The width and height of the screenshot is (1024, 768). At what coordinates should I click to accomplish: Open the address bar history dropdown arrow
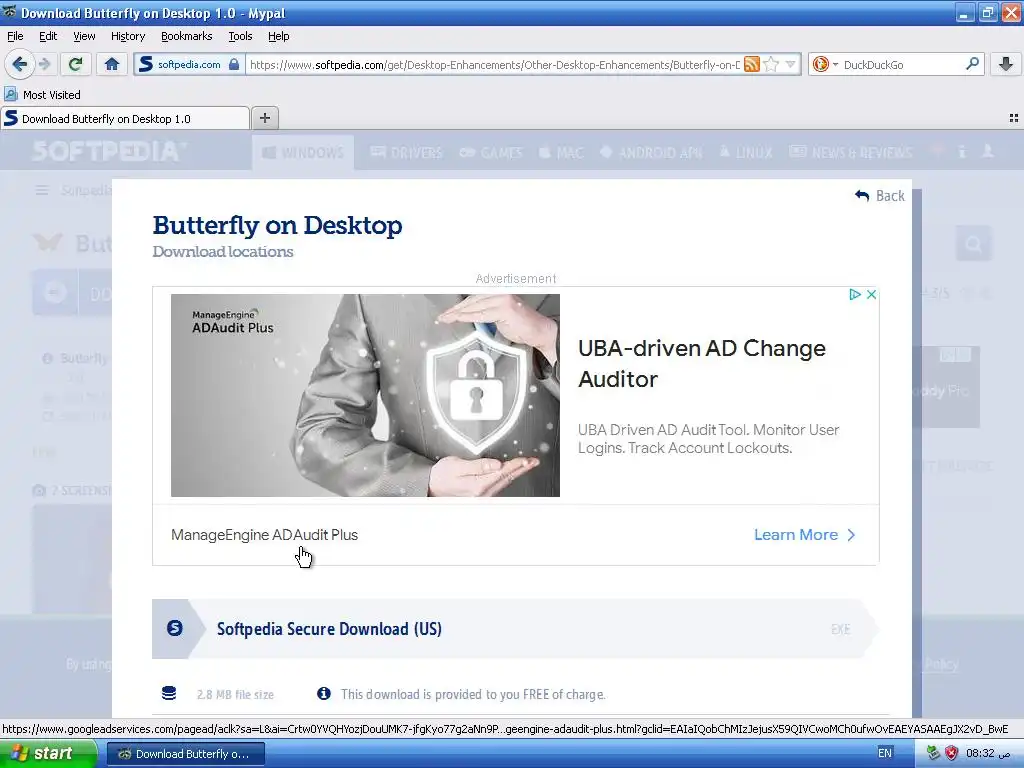[790, 64]
